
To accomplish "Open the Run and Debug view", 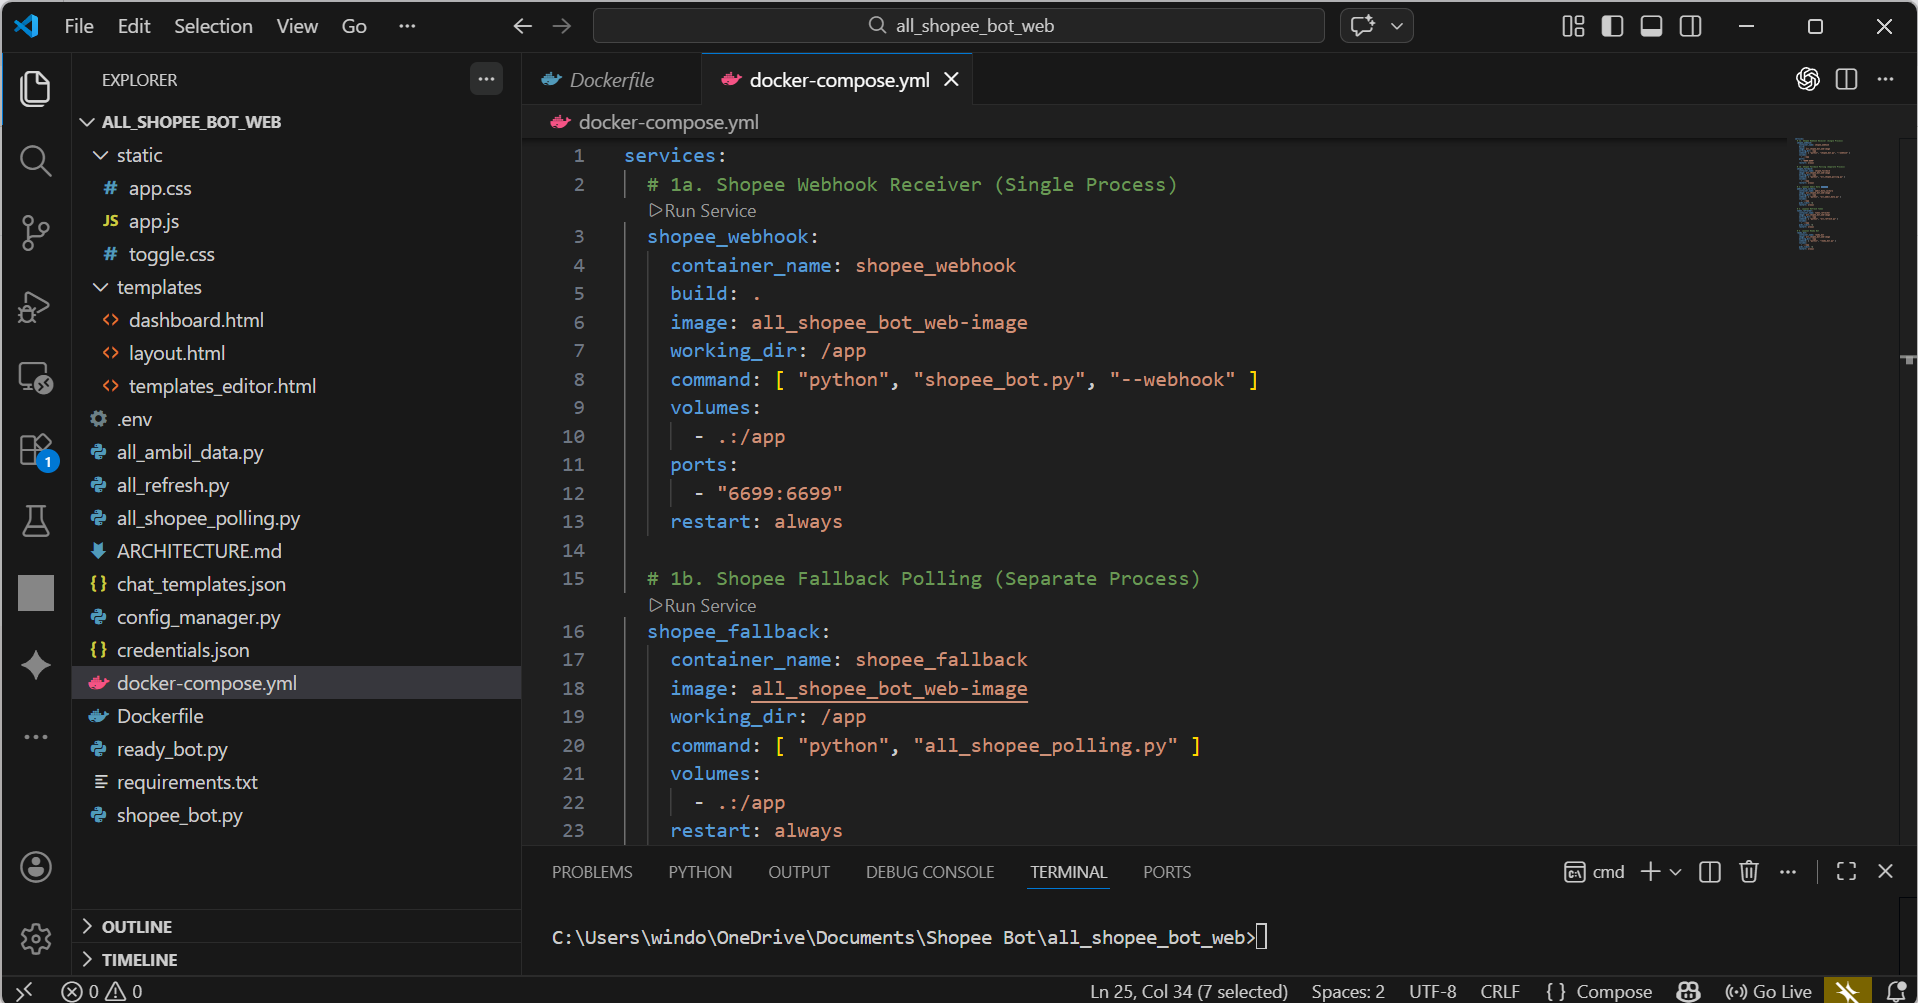I will point(36,306).
